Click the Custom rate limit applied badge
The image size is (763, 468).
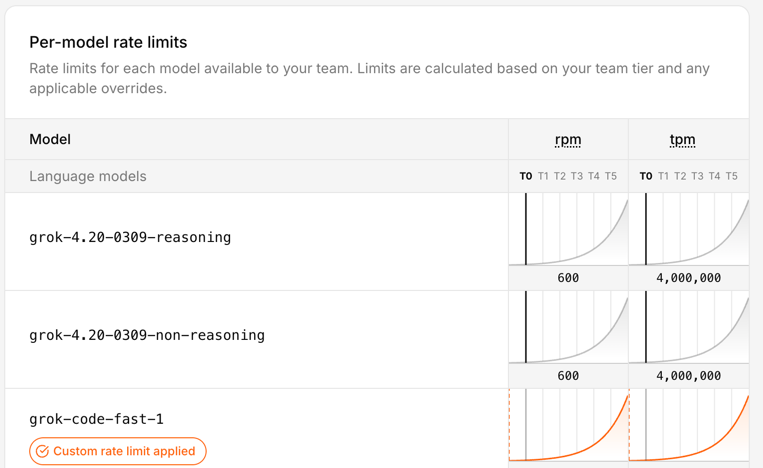[118, 452]
